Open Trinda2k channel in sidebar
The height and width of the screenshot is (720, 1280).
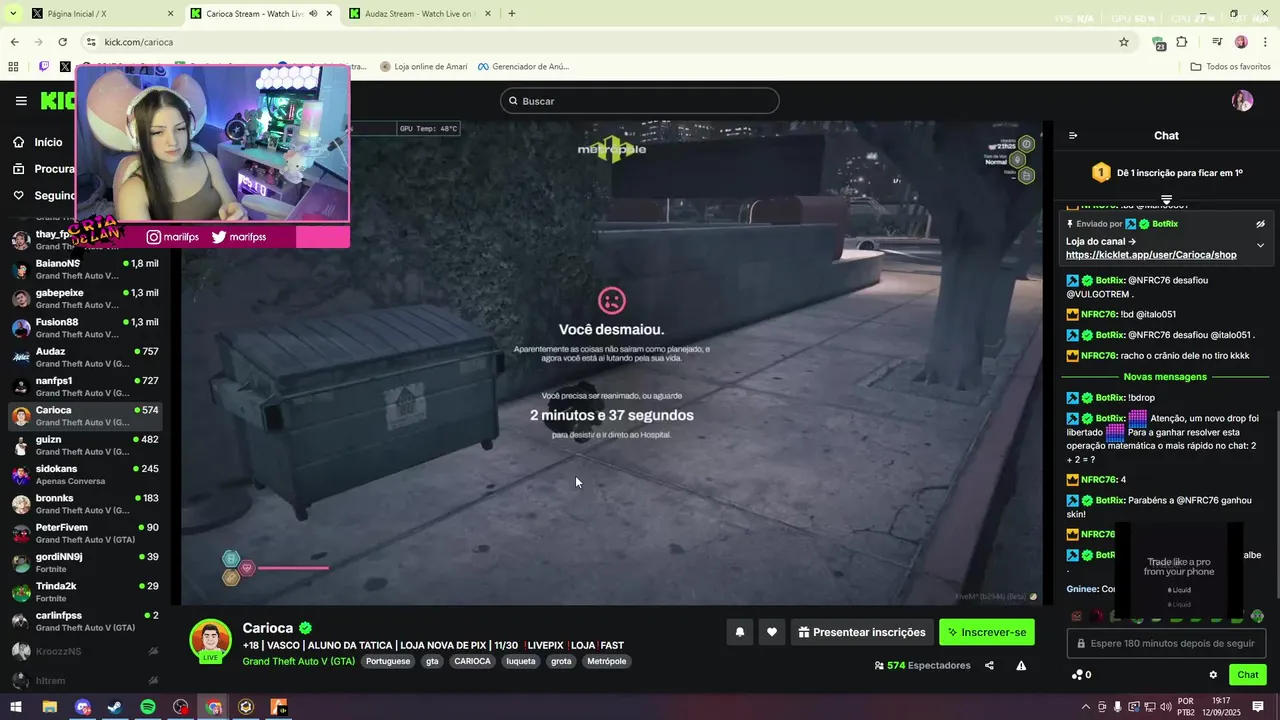(85, 592)
